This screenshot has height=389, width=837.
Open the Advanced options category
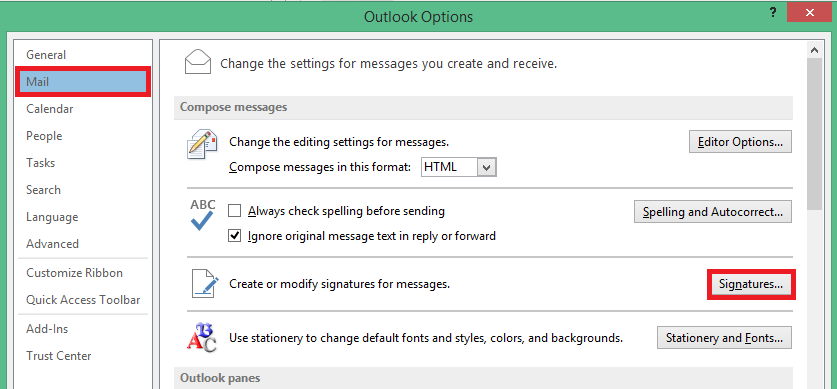click(x=84, y=244)
